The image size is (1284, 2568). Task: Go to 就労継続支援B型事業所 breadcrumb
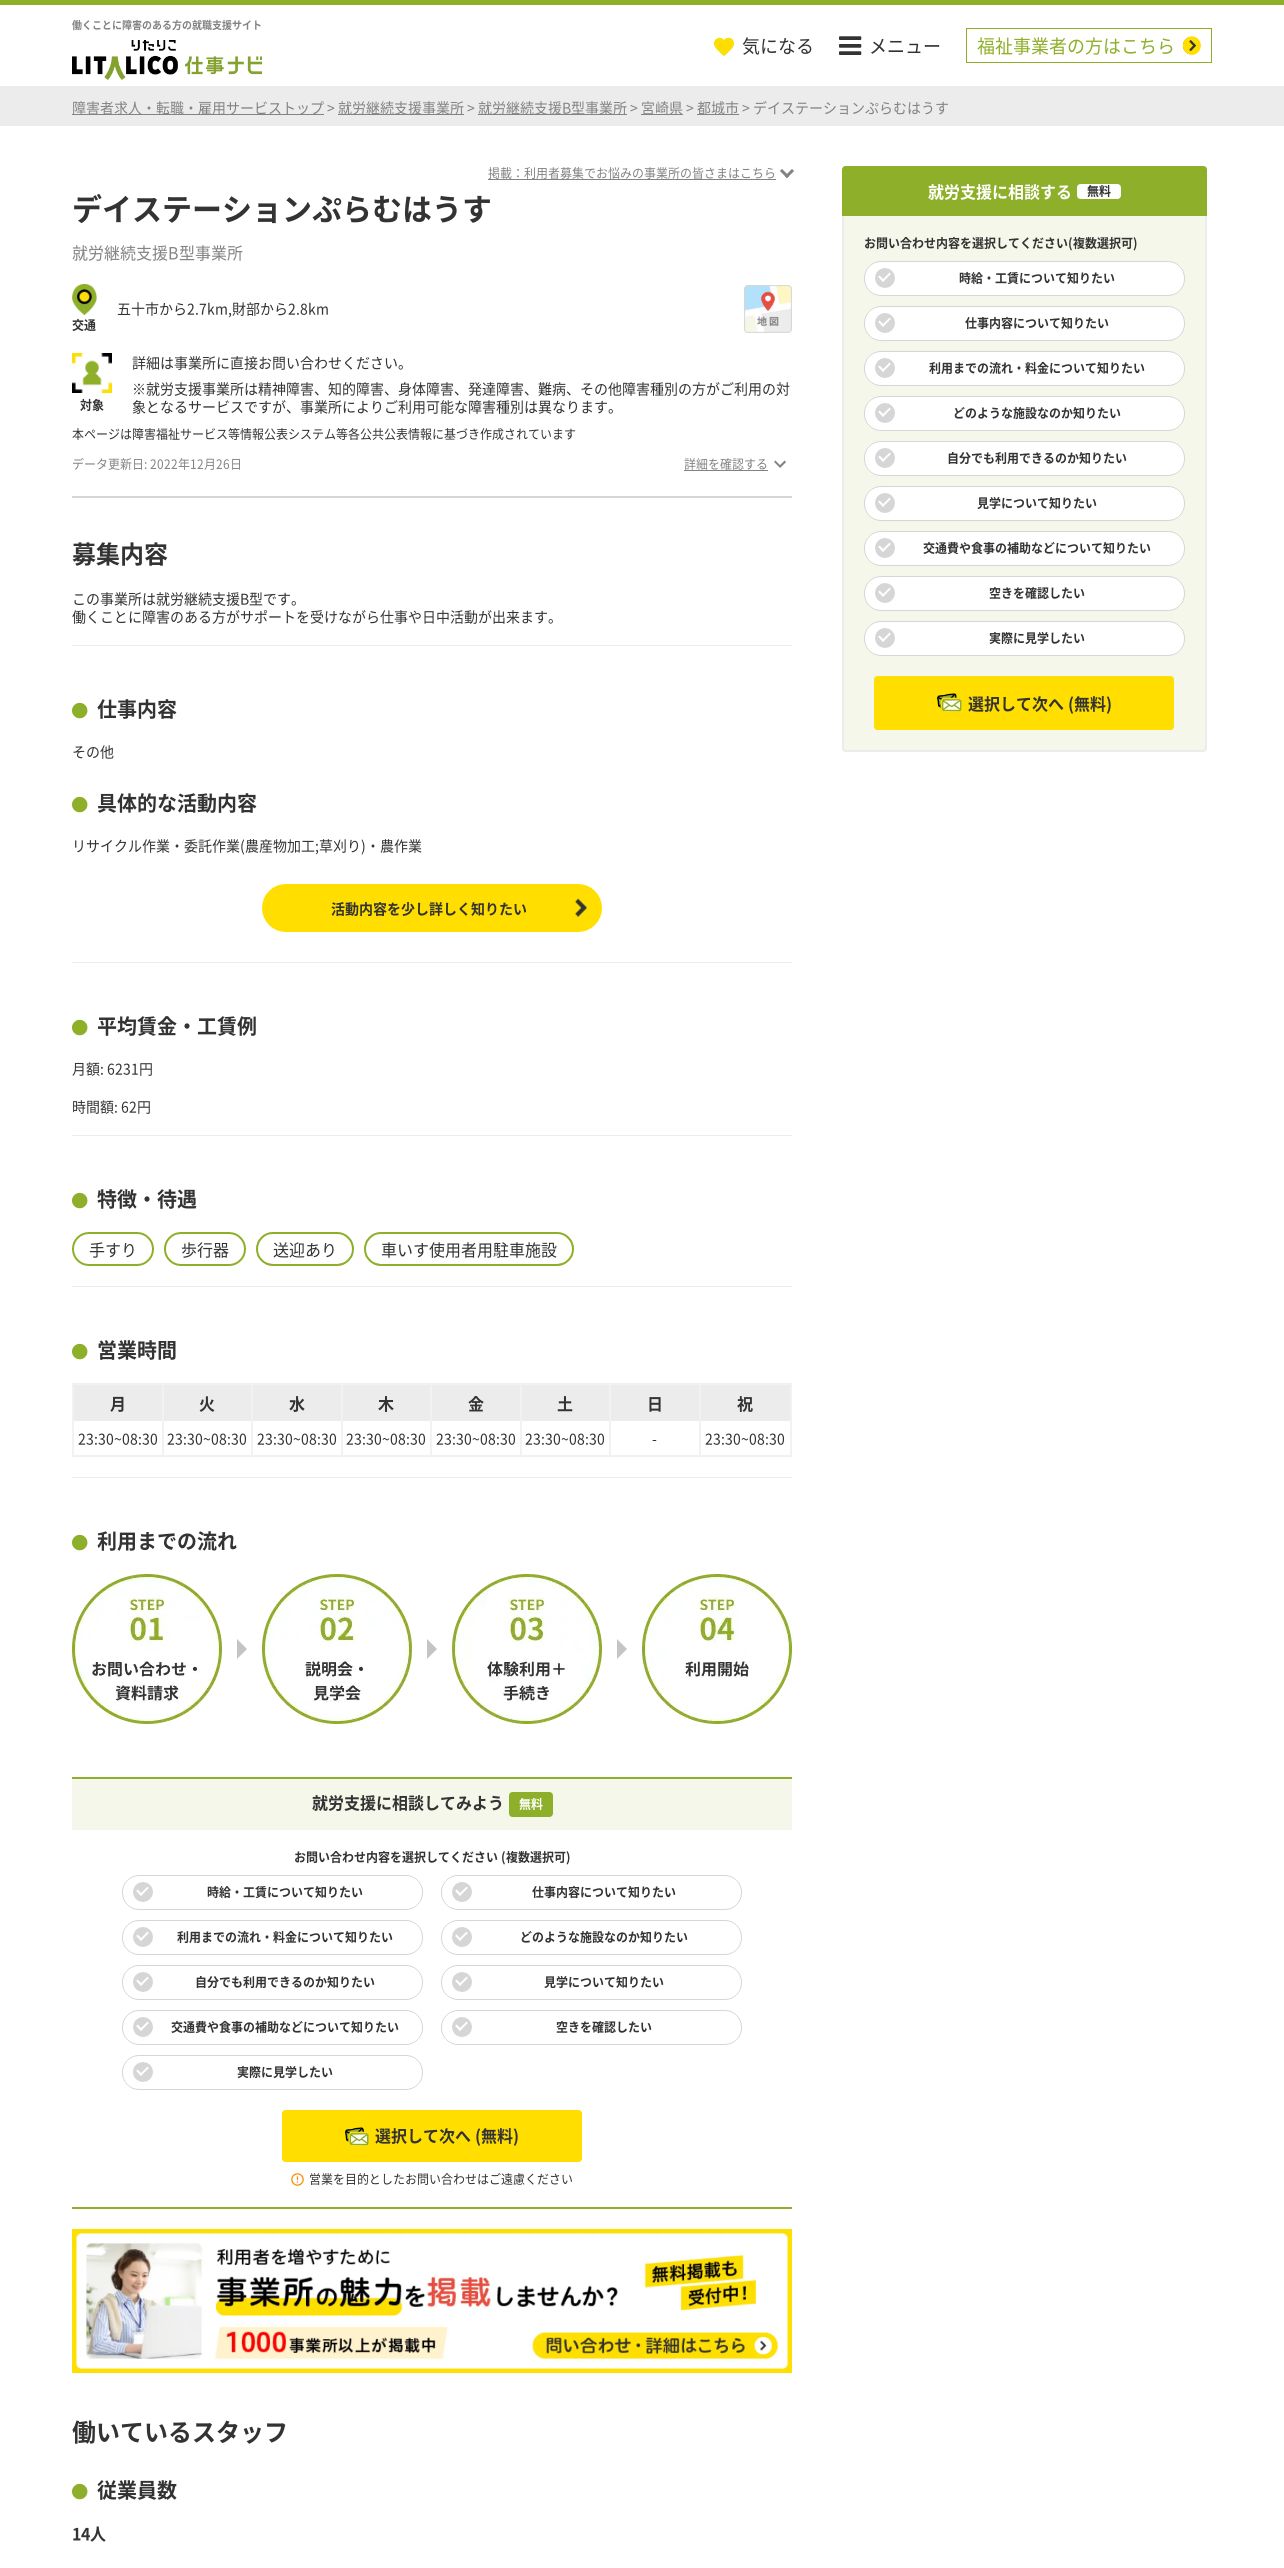pyautogui.click(x=552, y=108)
